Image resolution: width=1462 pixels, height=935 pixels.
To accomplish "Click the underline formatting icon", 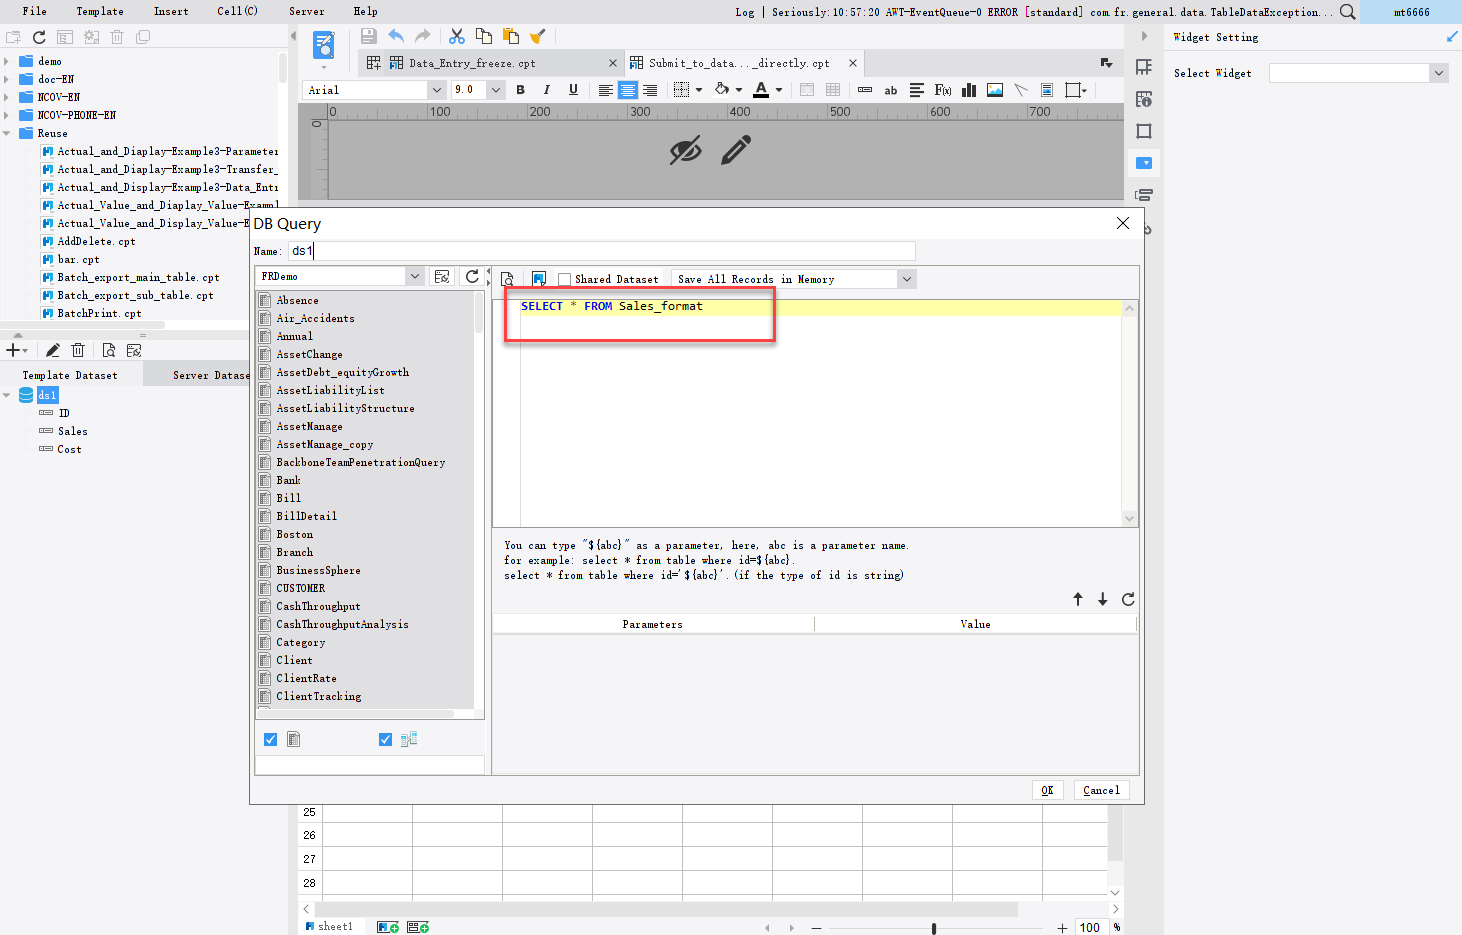I will click(x=573, y=90).
